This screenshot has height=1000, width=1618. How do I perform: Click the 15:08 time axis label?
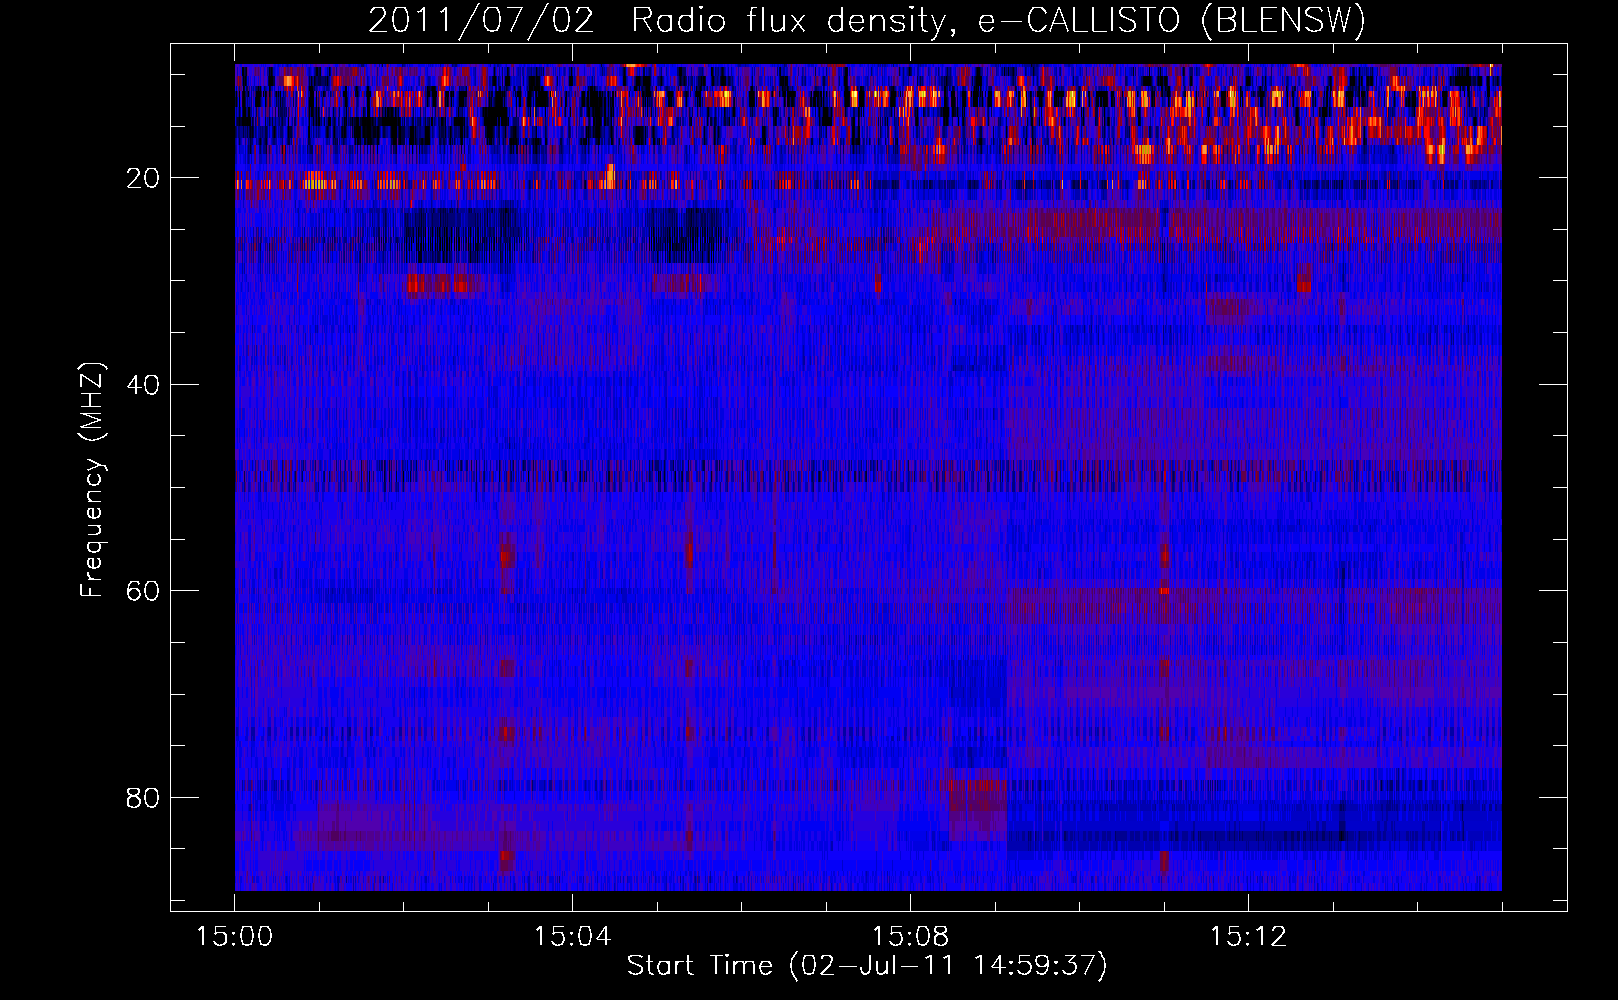tap(910, 937)
